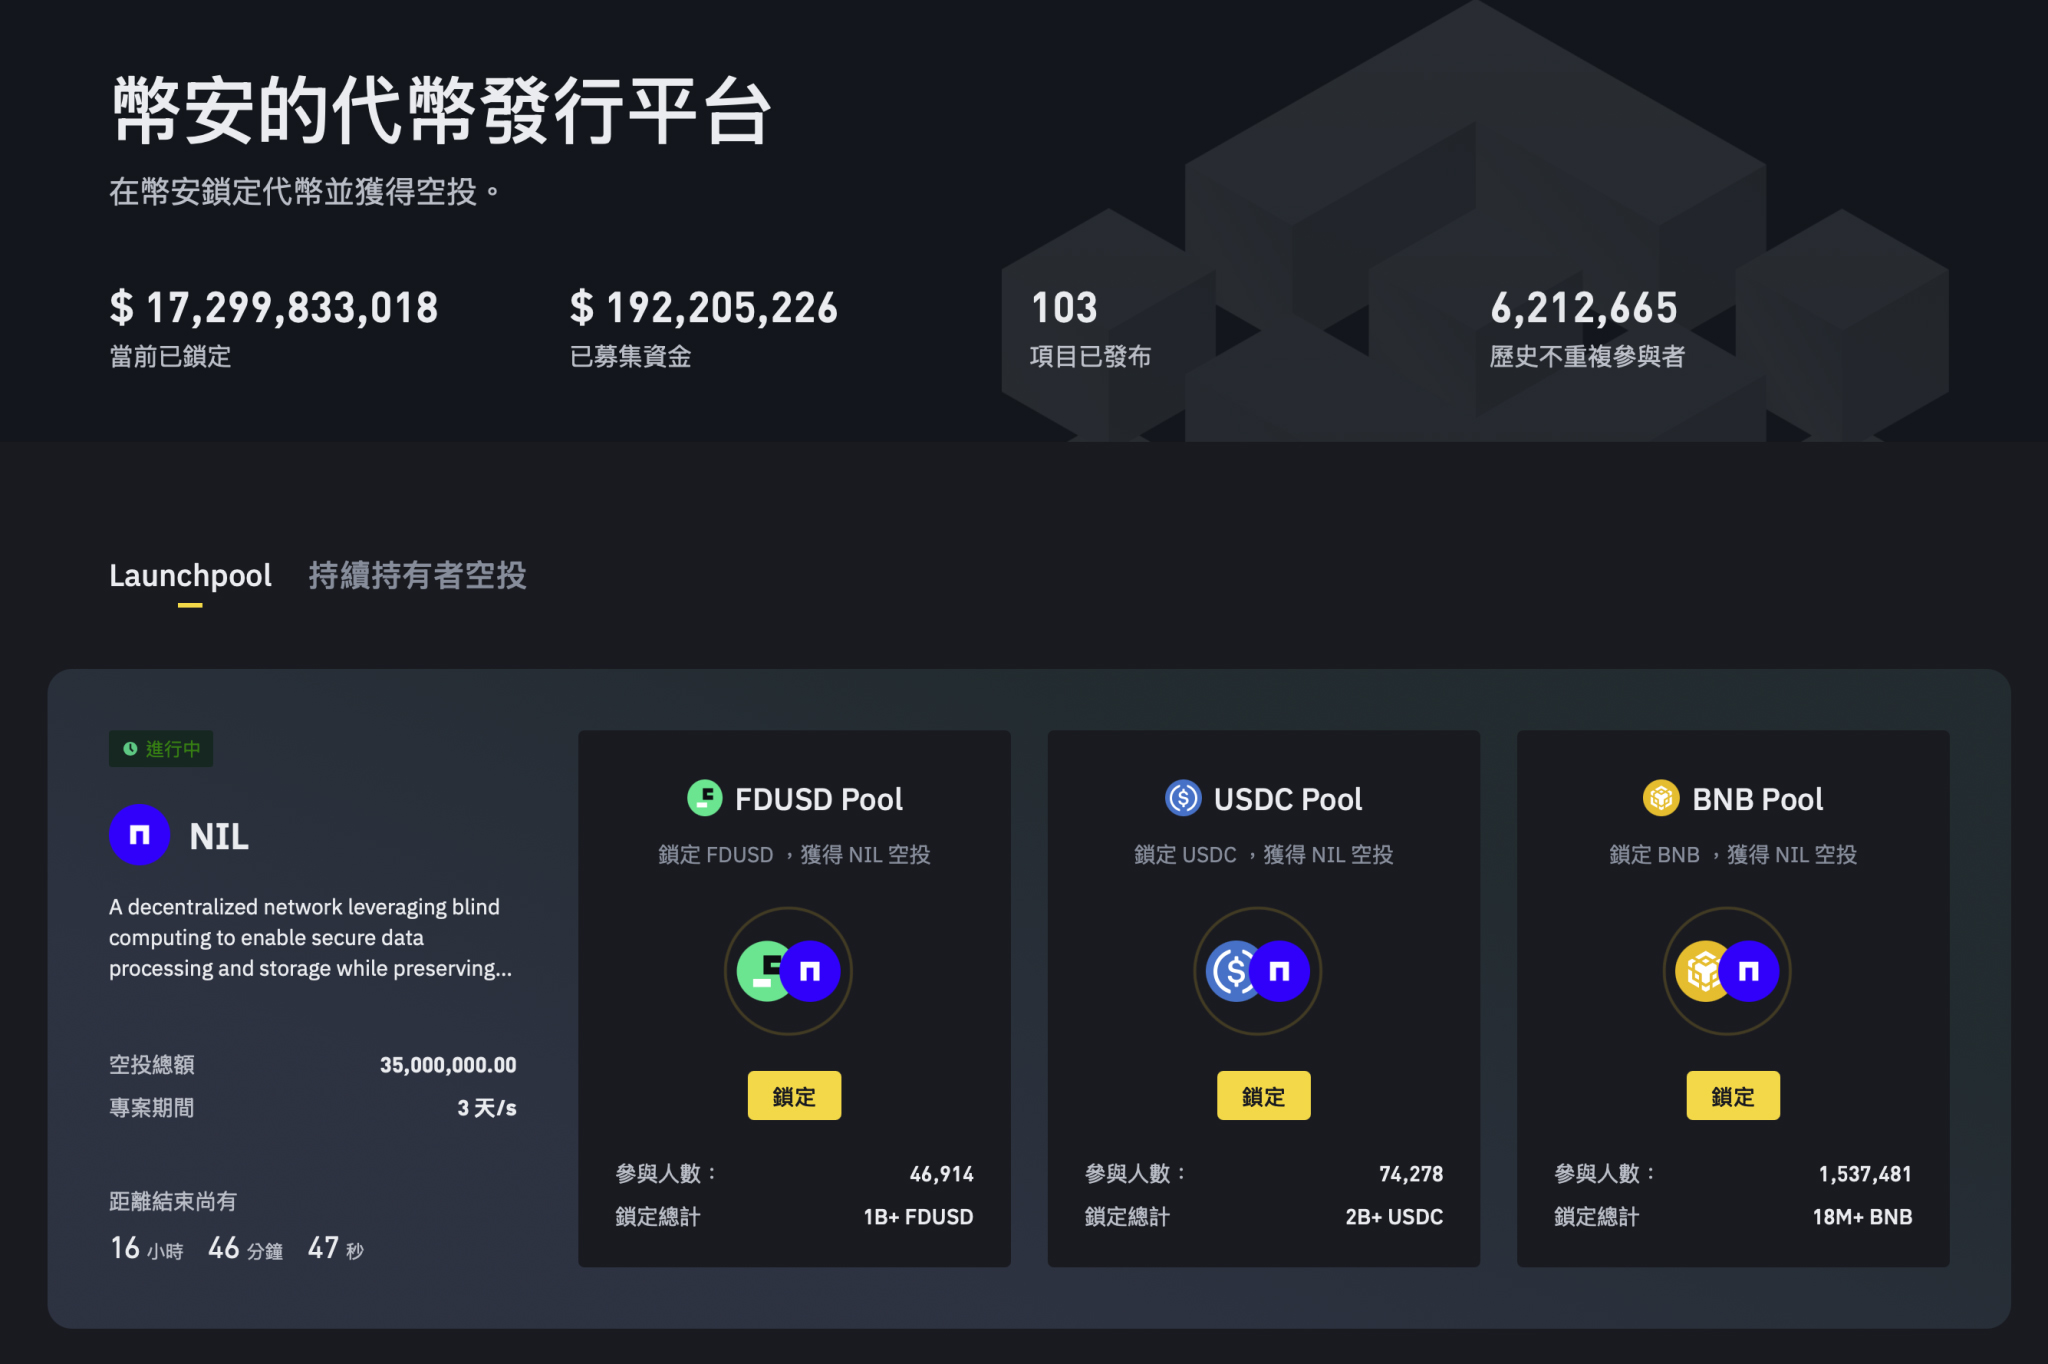Click the large FDUSD/NIL pair graphic
This screenshot has width=2048, height=1364.
tap(788, 970)
